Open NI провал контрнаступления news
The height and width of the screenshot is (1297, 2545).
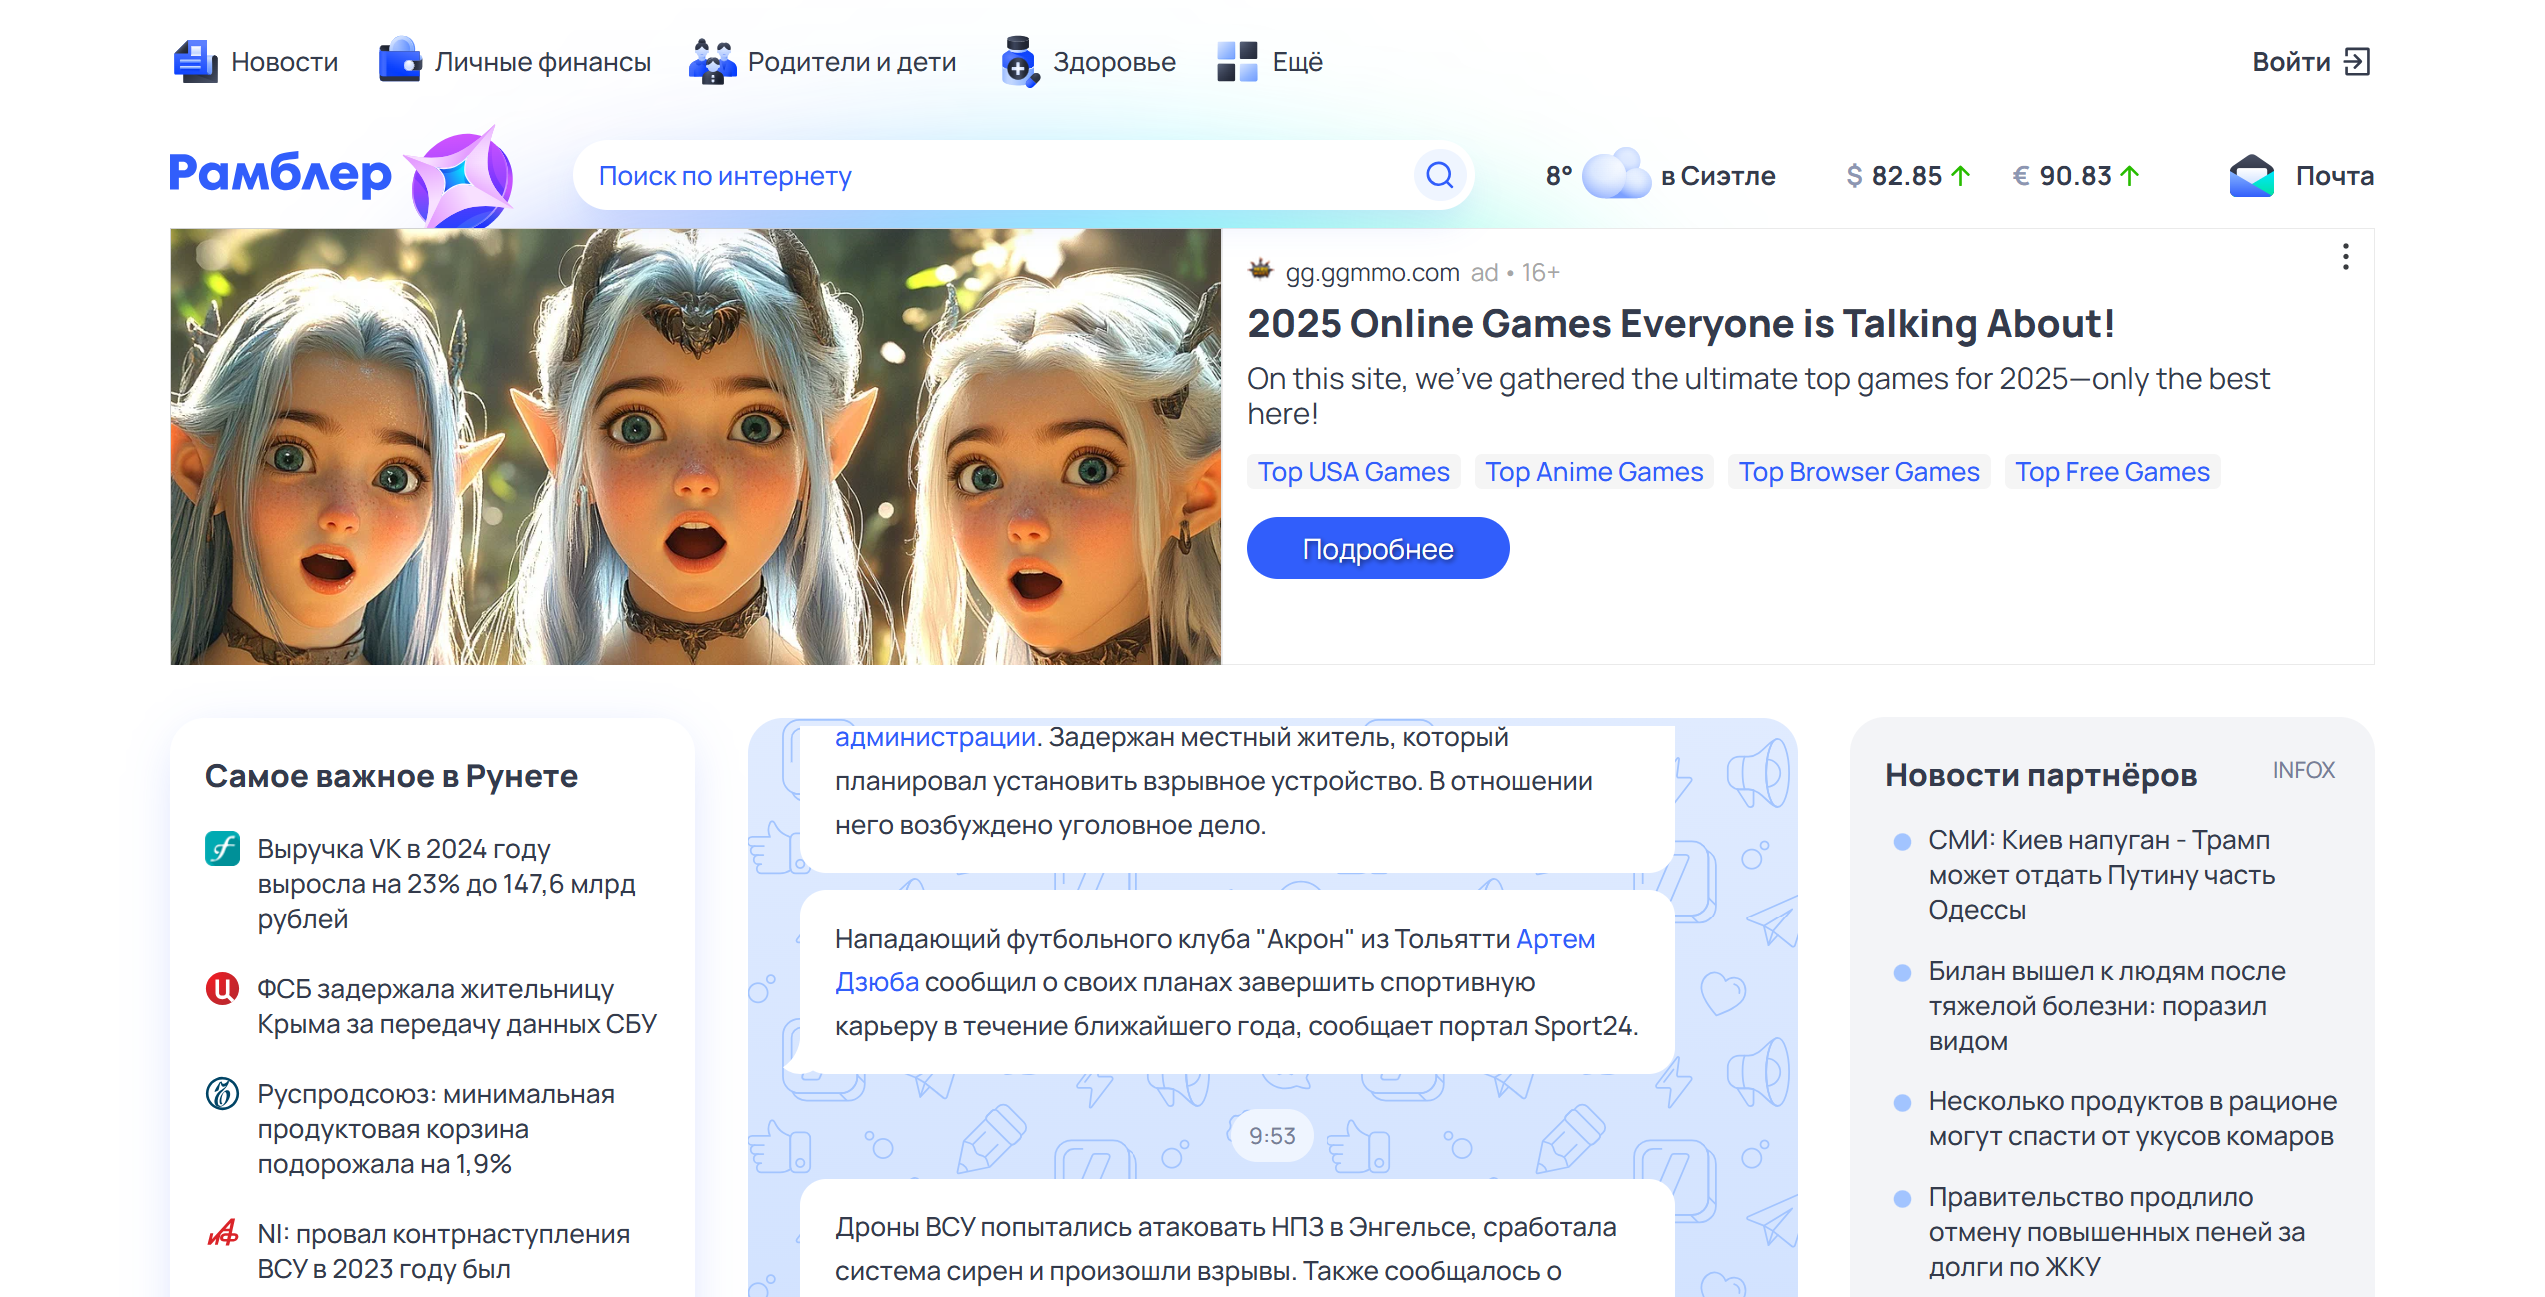click(444, 1252)
